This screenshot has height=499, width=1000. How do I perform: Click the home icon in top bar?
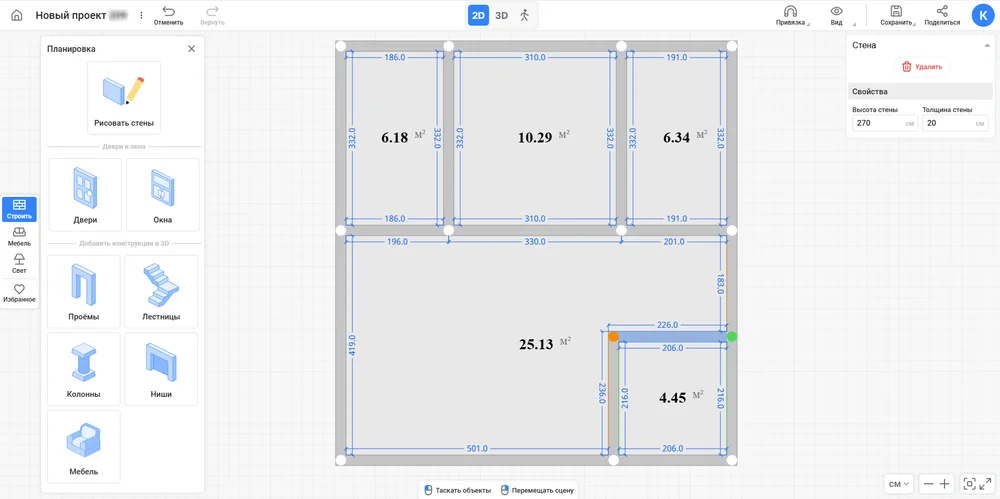click(17, 16)
